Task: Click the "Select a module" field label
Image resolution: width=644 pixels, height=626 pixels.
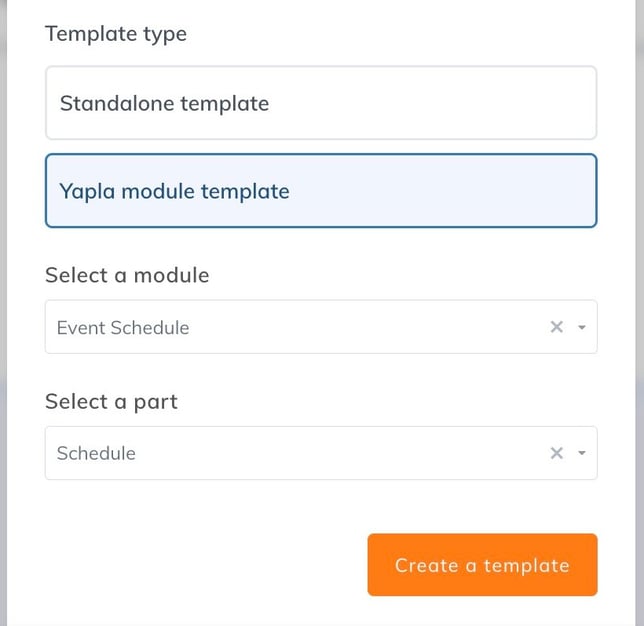Action: pos(127,275)
